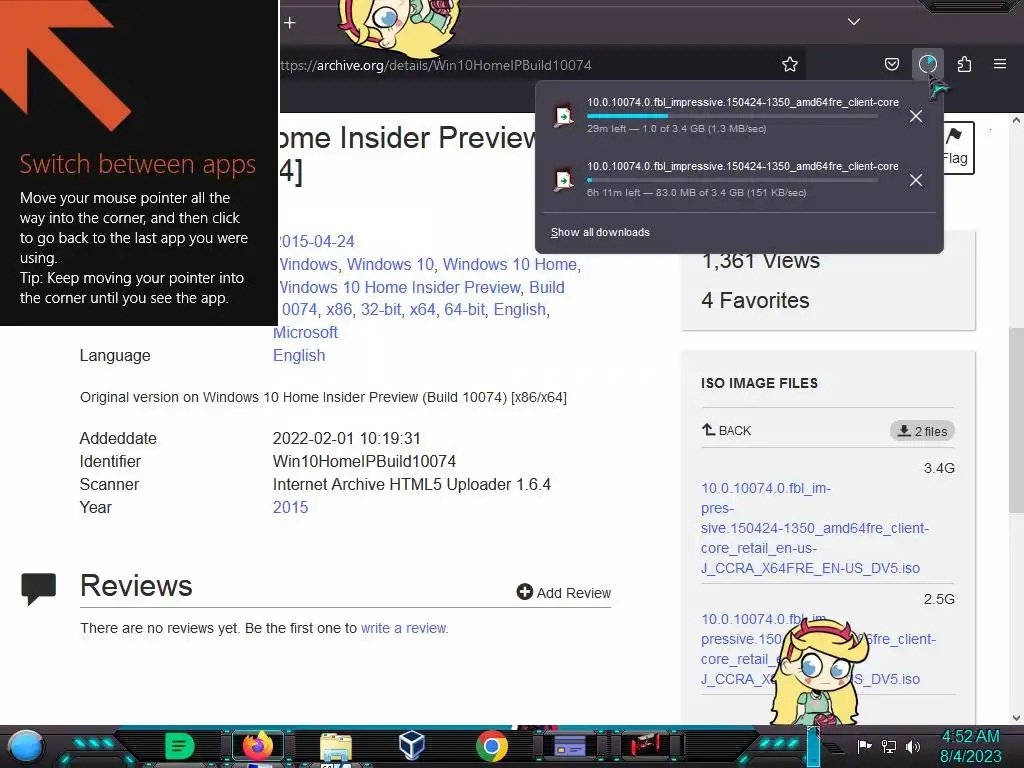Launch Google Chrome from the taskbar

[492, 746]
